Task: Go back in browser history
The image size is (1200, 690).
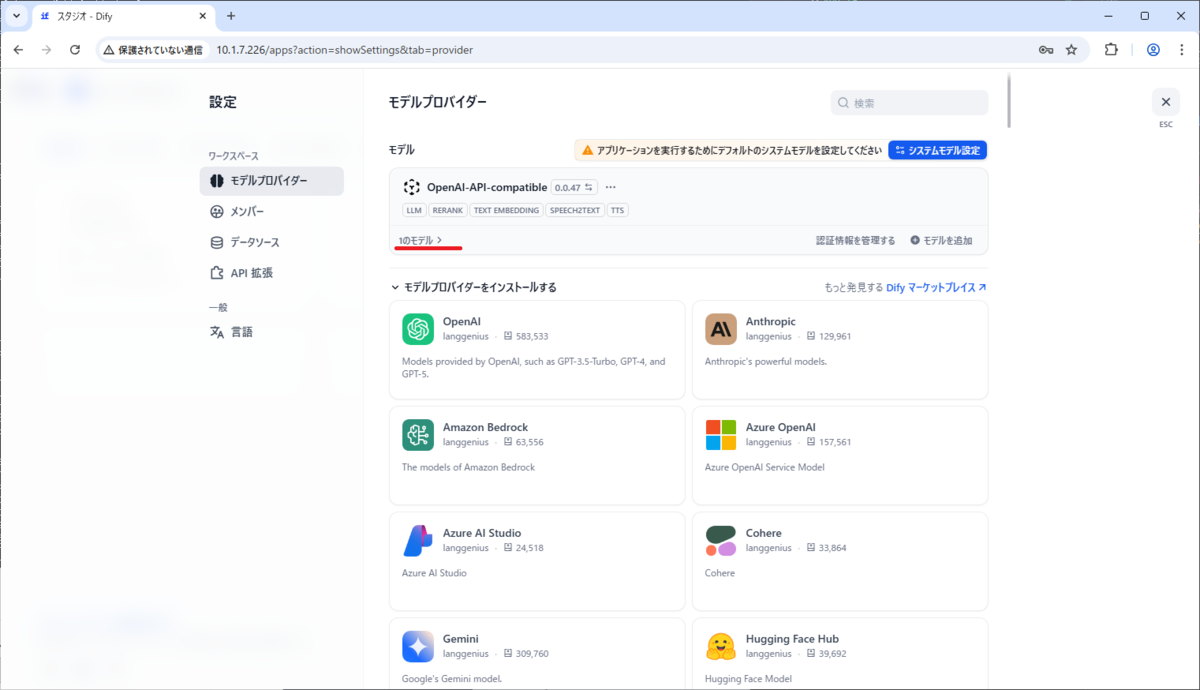Action: click(18, 49)
